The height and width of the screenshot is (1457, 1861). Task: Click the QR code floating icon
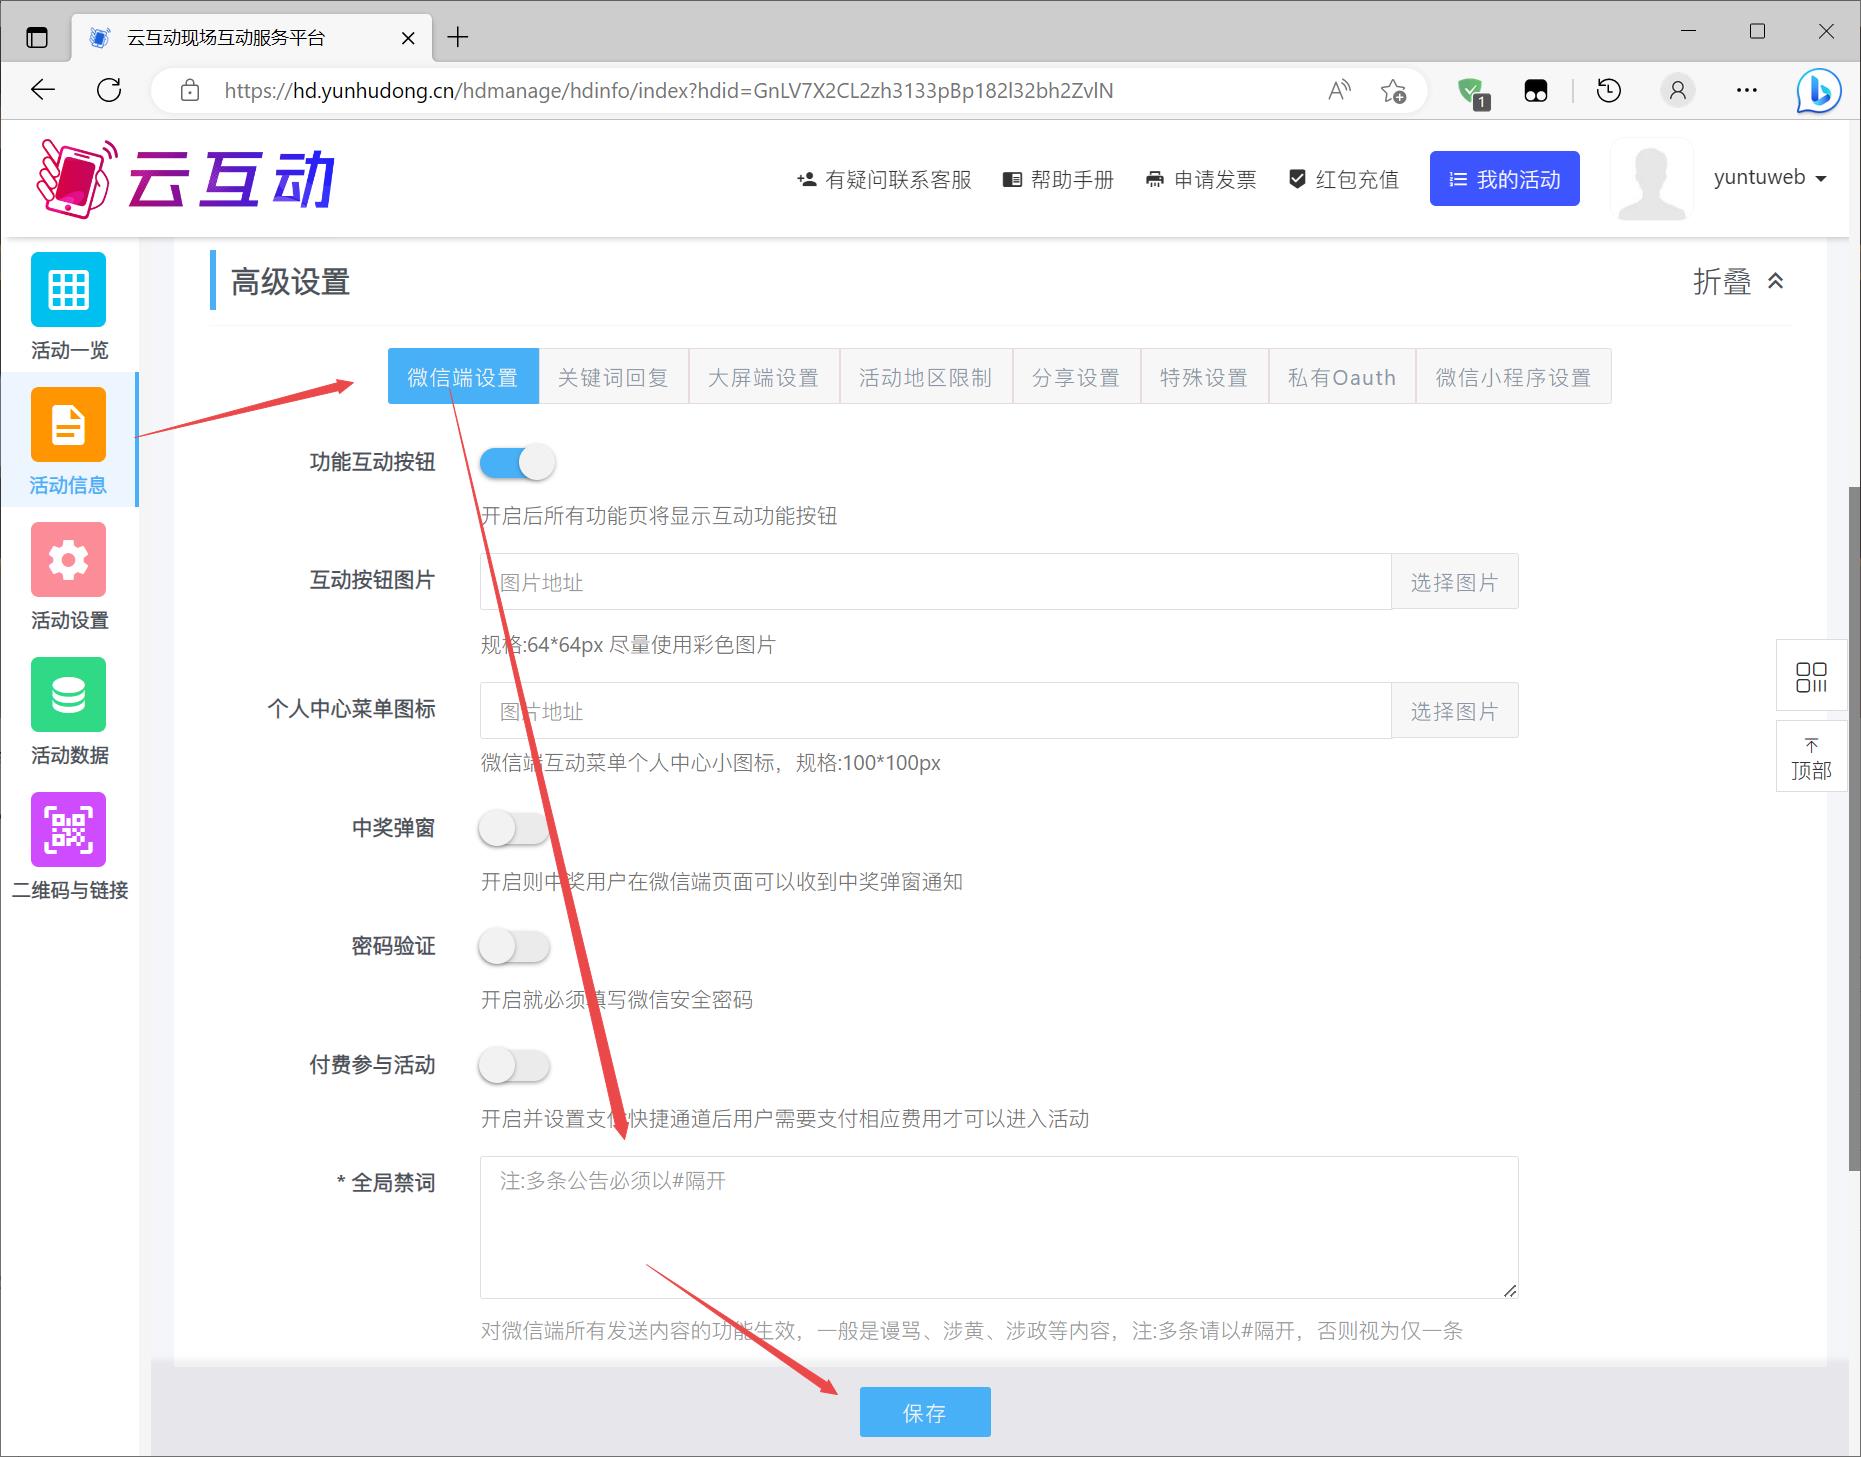[1811, 677]
